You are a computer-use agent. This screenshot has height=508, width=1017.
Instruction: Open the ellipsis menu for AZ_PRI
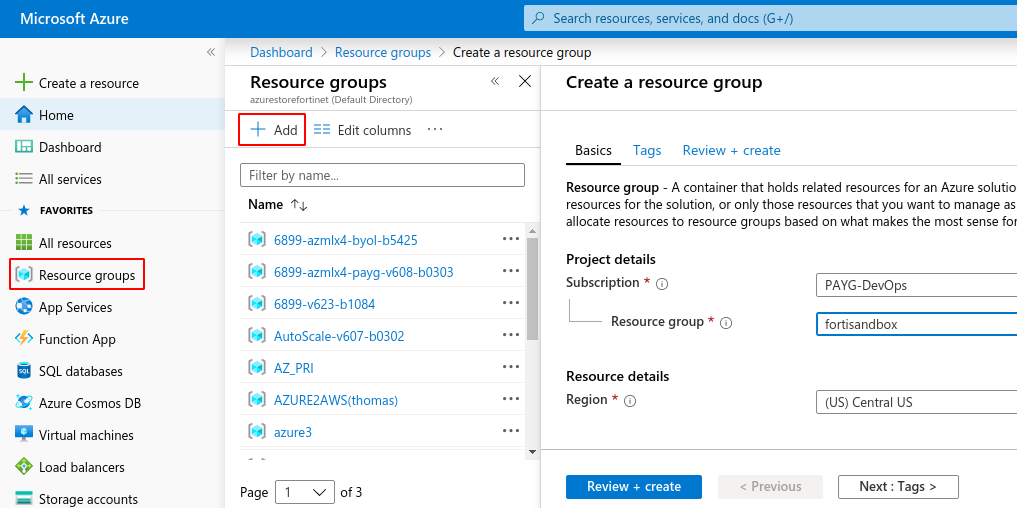511,367
